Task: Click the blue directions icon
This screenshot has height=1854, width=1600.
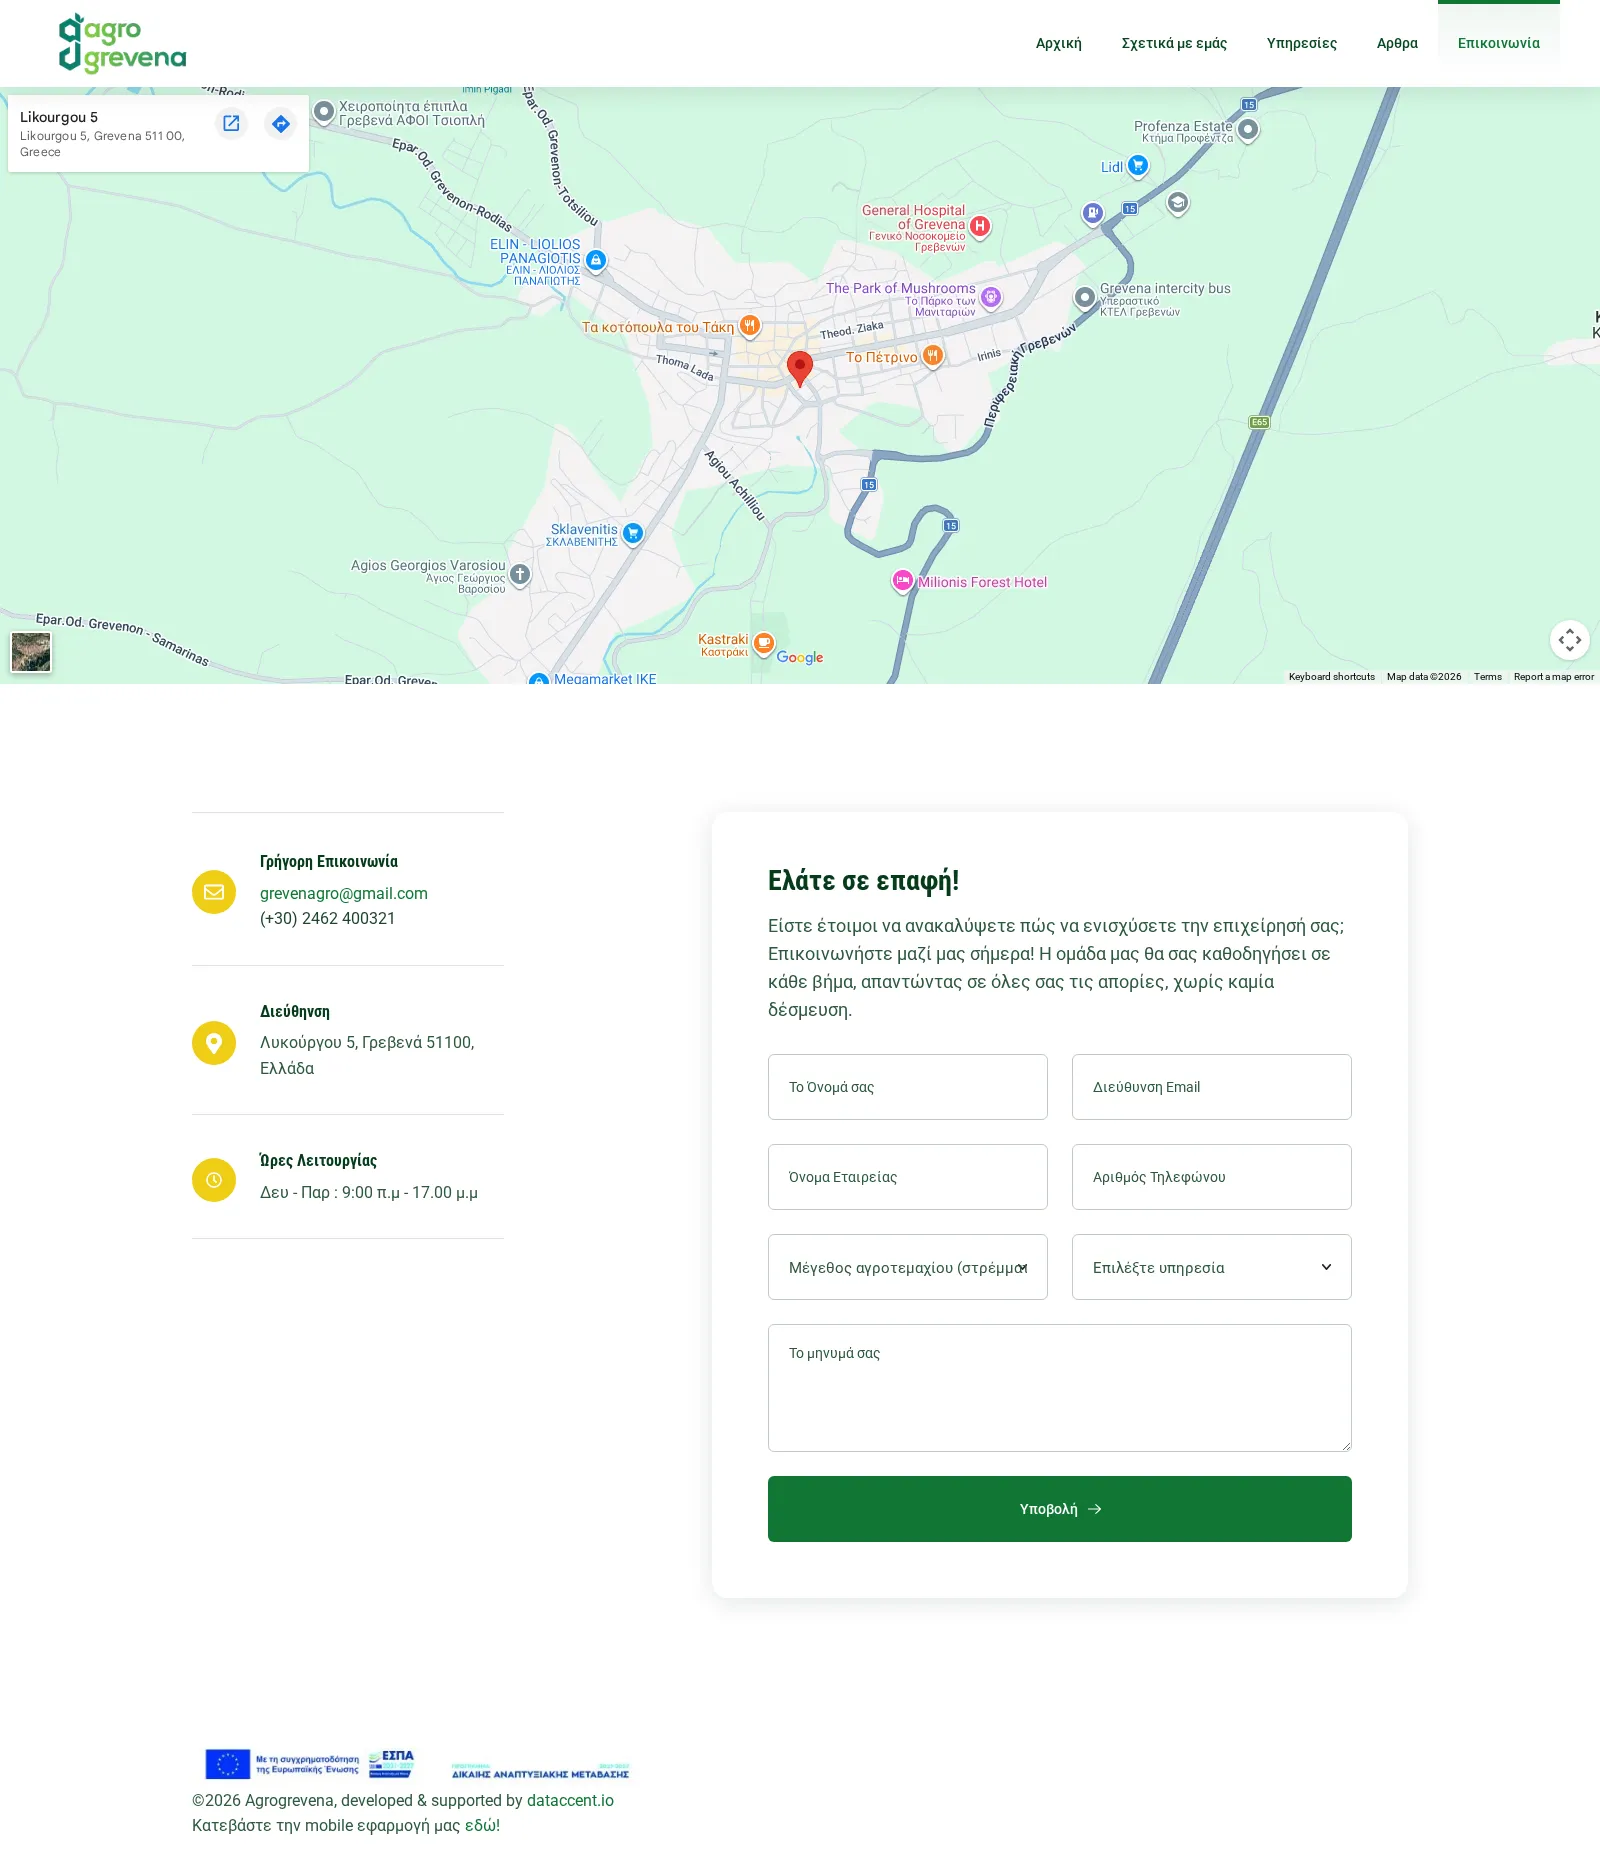Action: 281,123
